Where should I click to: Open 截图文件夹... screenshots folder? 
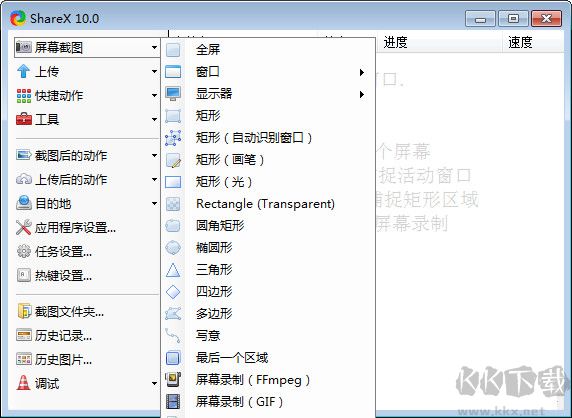[87, 311]
